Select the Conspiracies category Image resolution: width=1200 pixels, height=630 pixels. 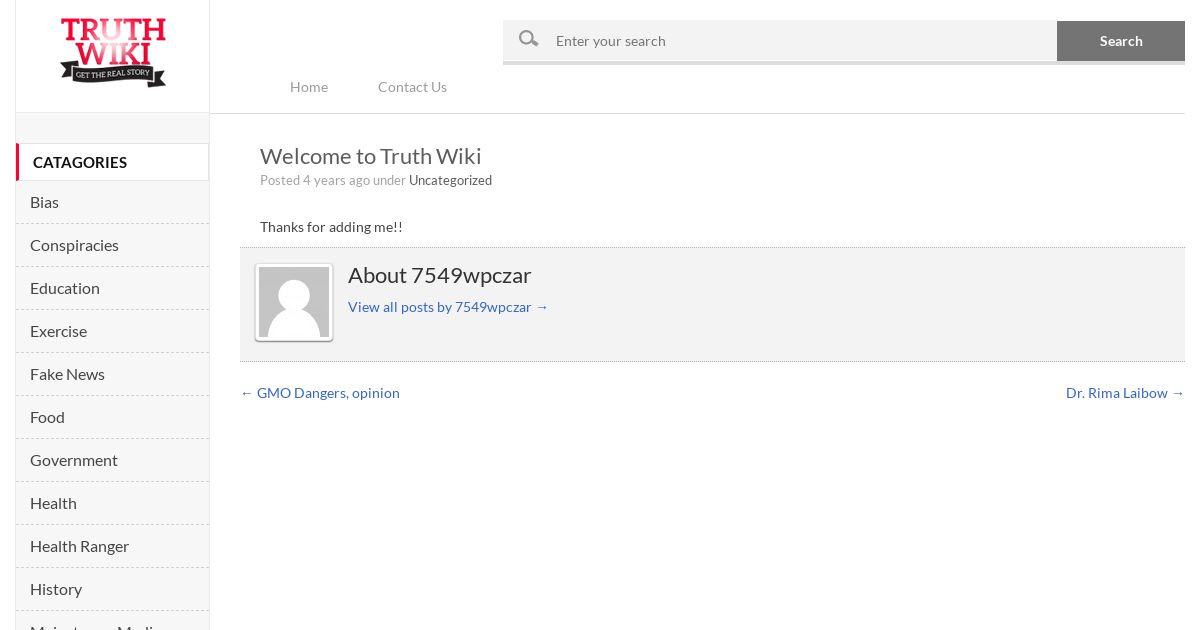tap(112, 245)
